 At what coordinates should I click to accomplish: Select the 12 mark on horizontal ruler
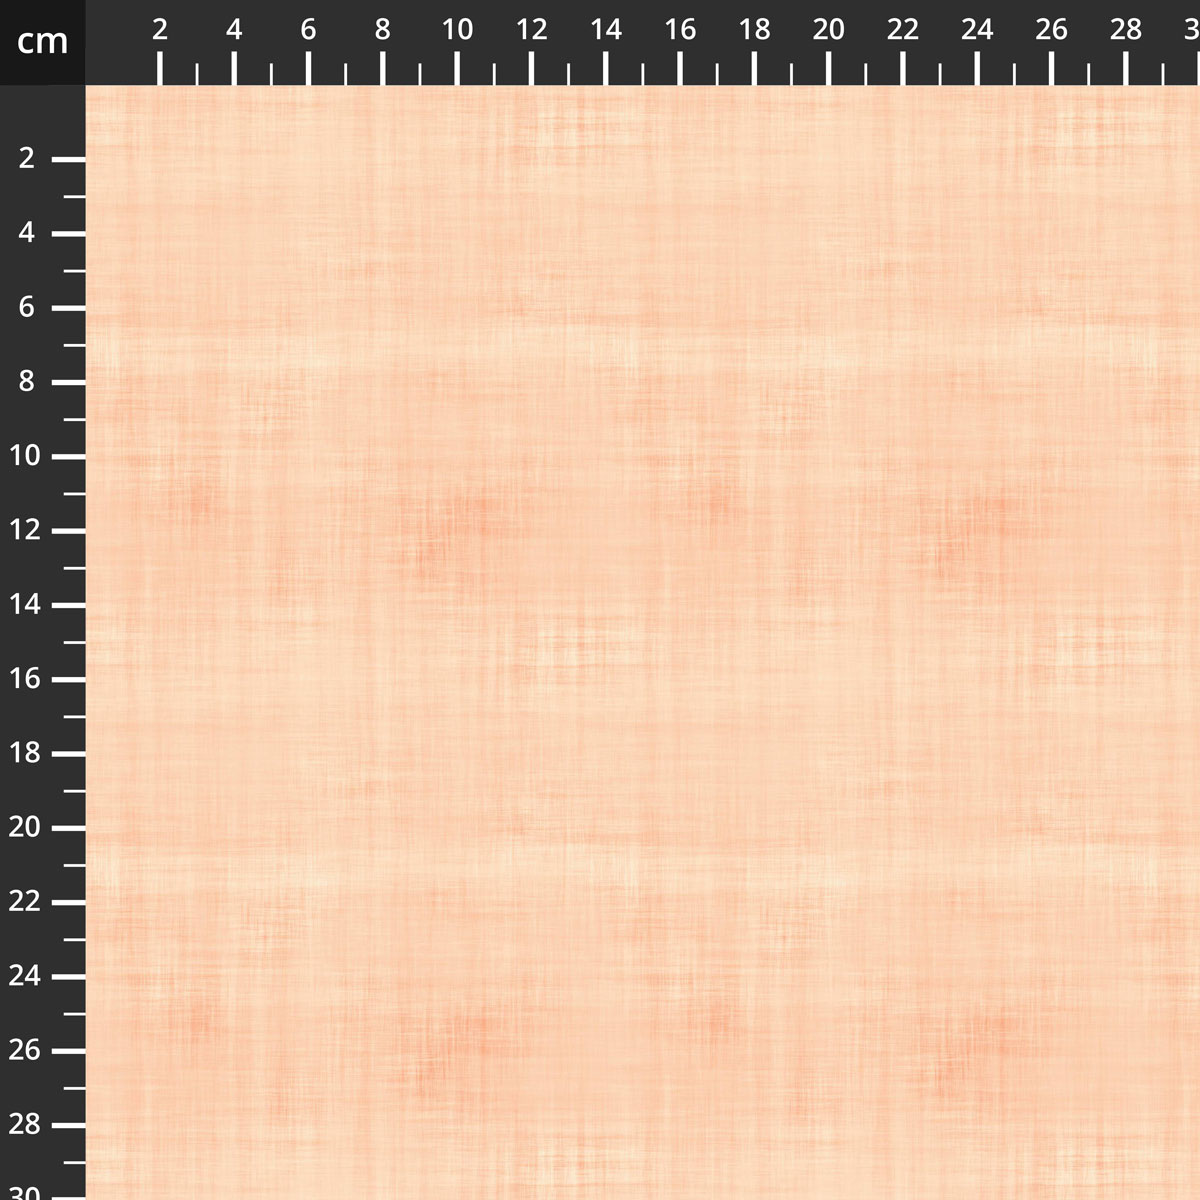tap(531, 30)
